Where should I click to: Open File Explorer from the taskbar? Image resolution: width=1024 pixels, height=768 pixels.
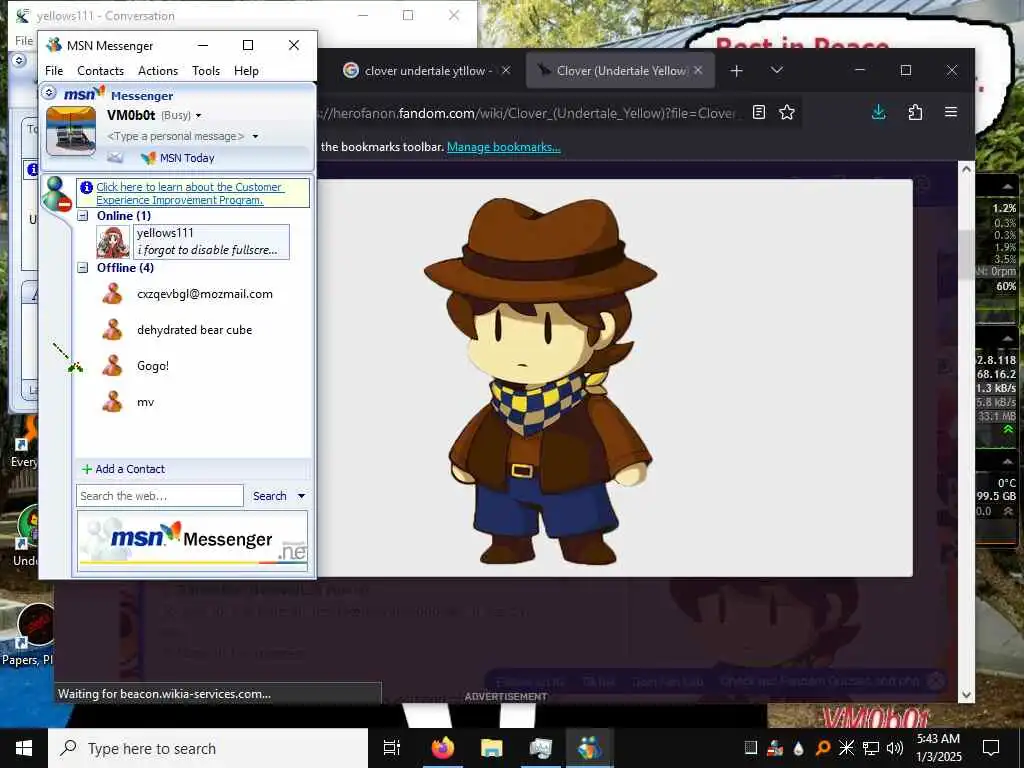coord(492,748)
